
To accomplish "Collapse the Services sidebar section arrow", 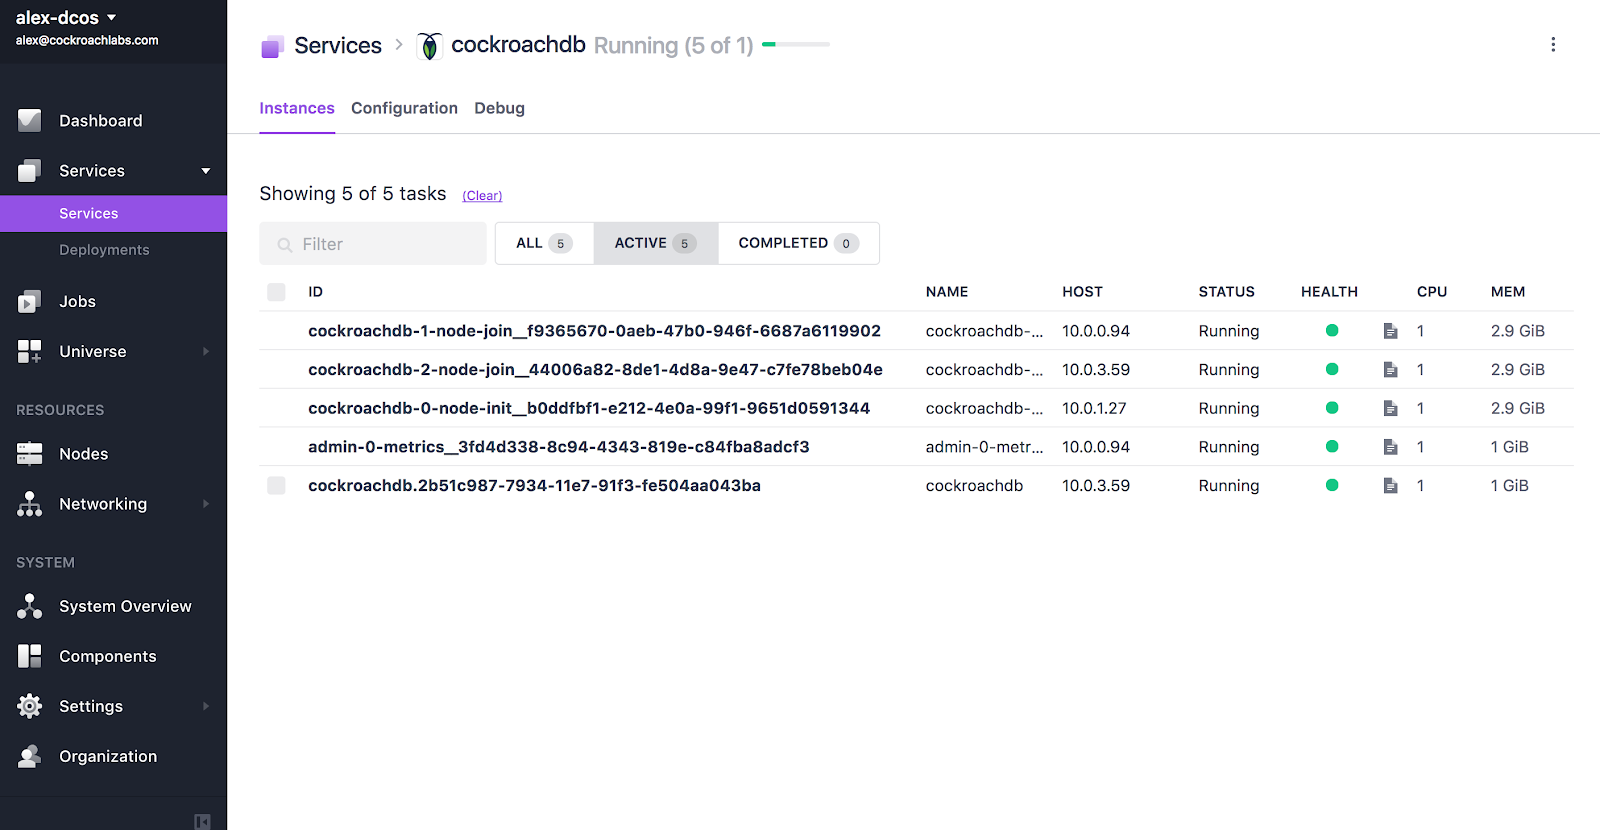I will click(x=206, y=171).
